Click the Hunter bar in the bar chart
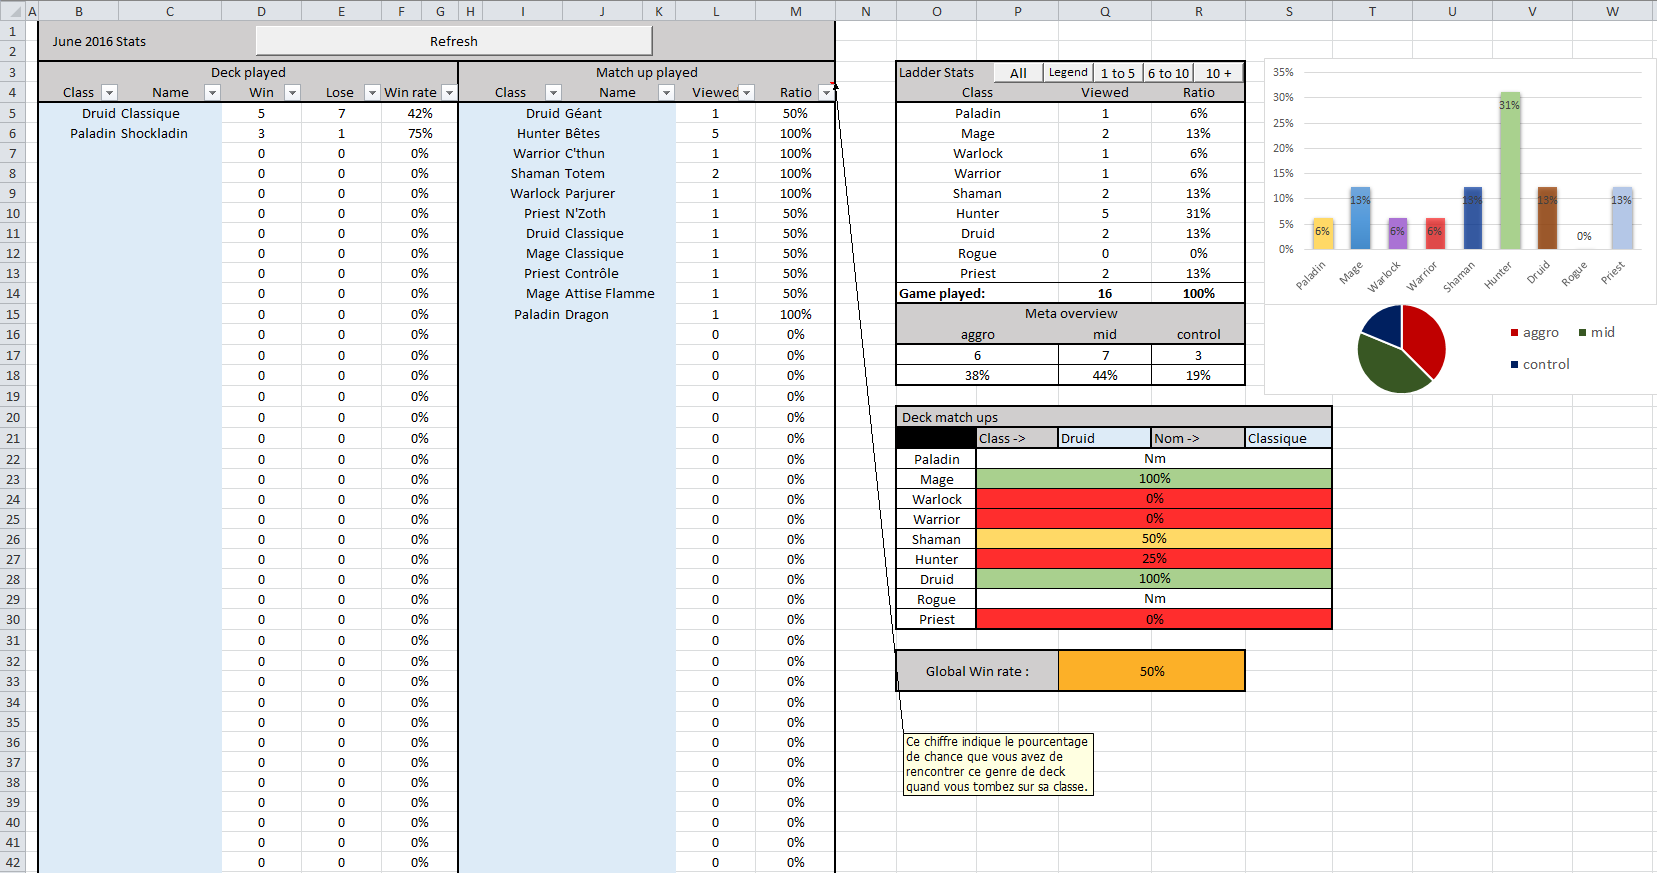 click(1509, 170)
